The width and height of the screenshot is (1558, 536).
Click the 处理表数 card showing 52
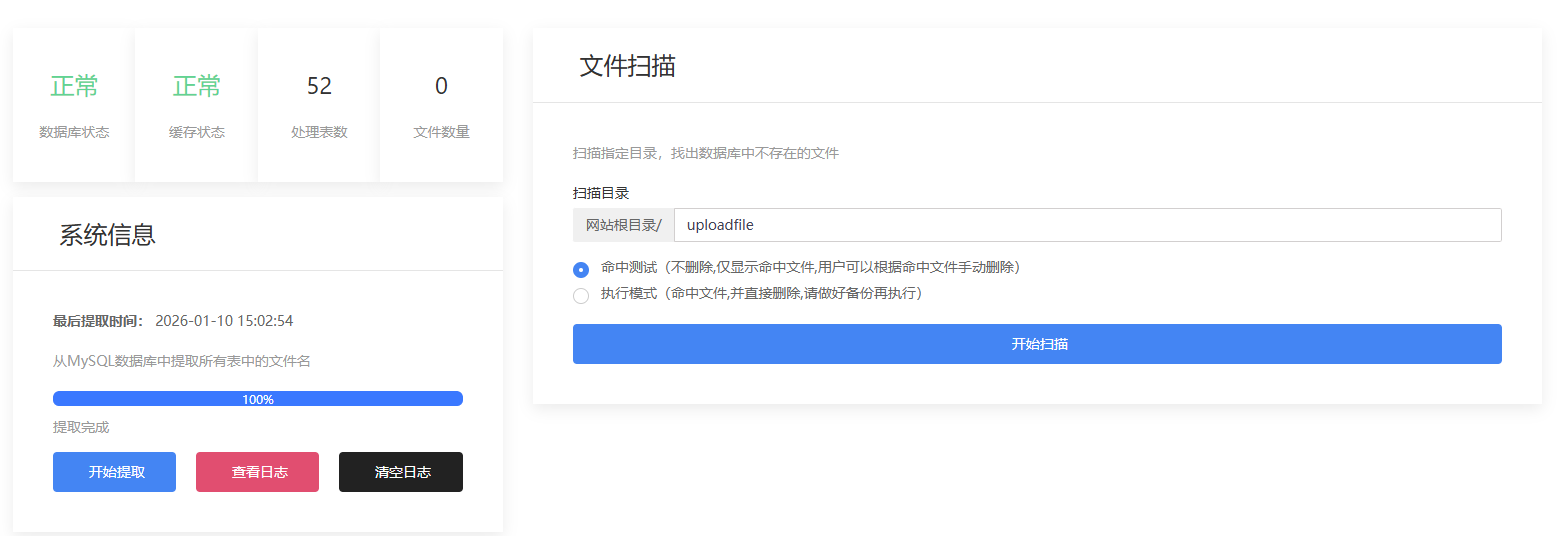pyautogui.click(x=319, y=105)
